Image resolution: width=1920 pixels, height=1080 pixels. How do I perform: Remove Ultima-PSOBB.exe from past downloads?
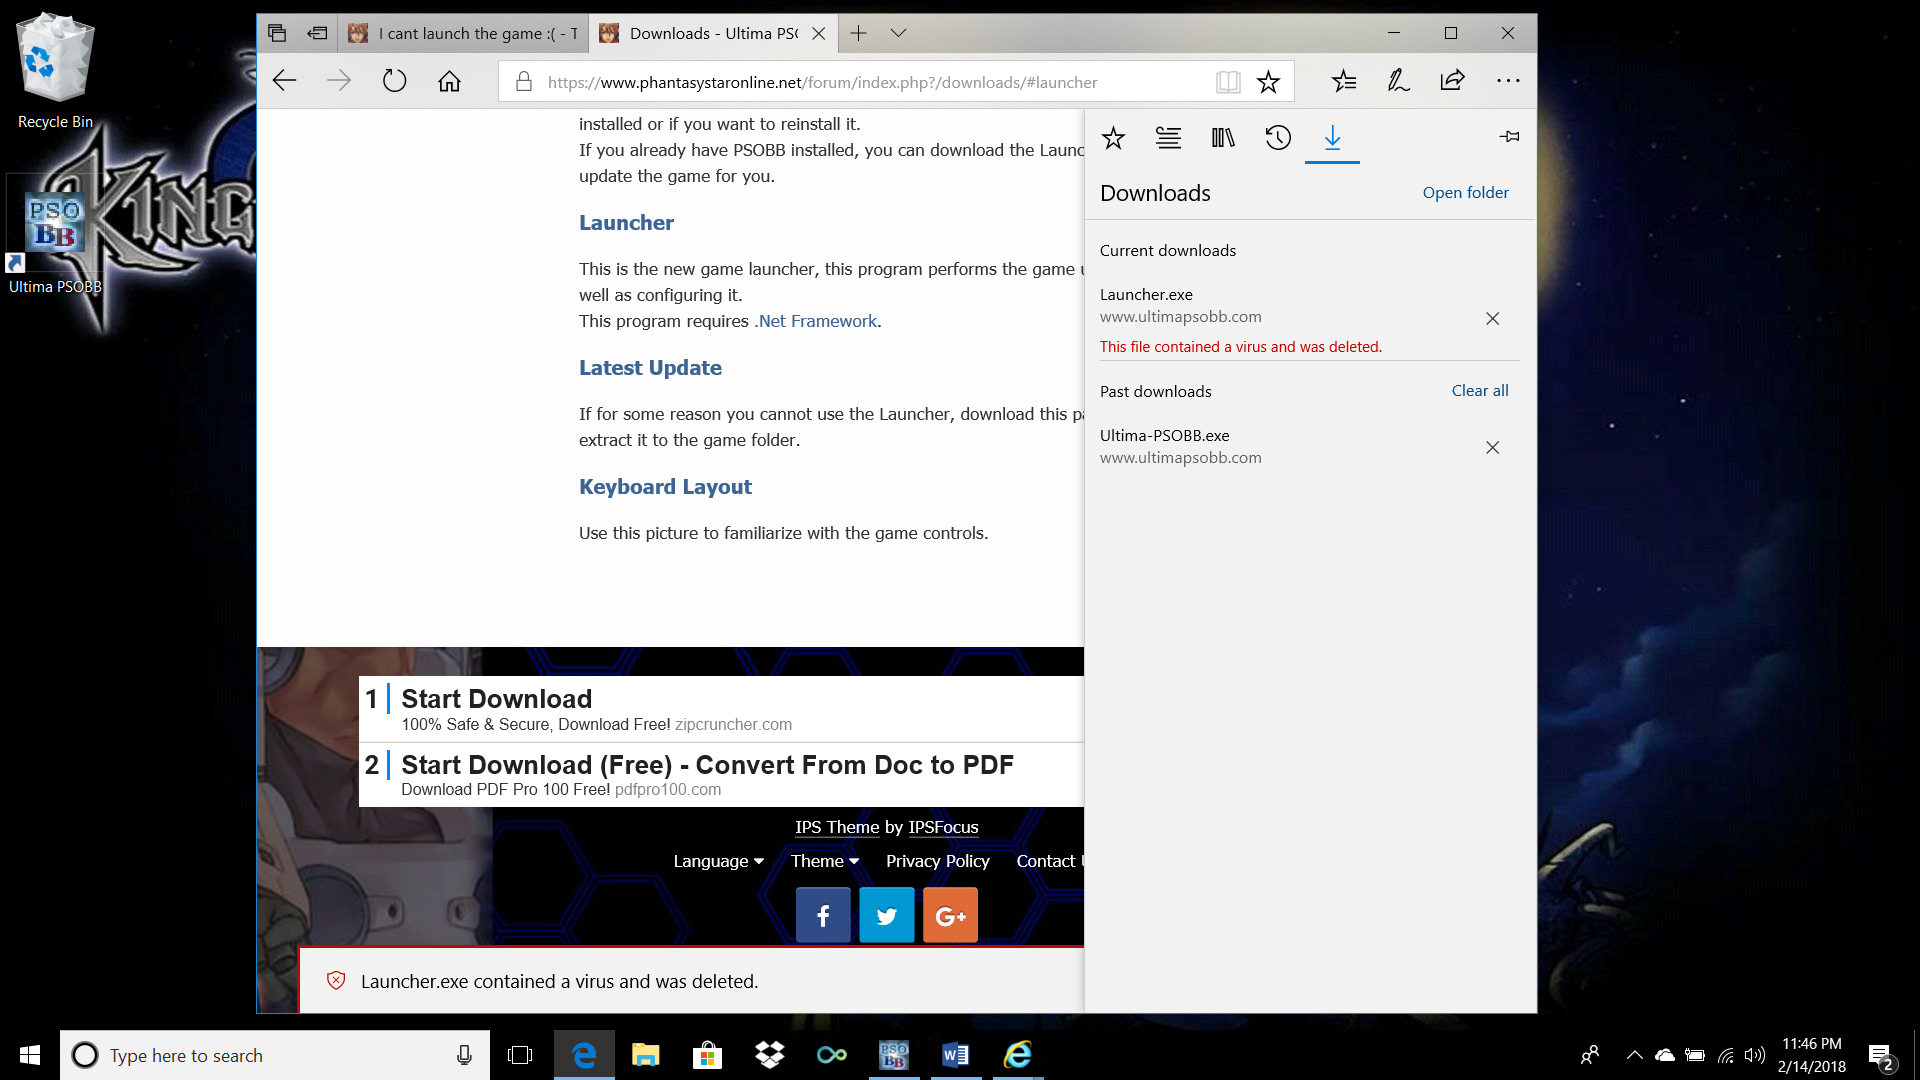tap(1492, 447)
